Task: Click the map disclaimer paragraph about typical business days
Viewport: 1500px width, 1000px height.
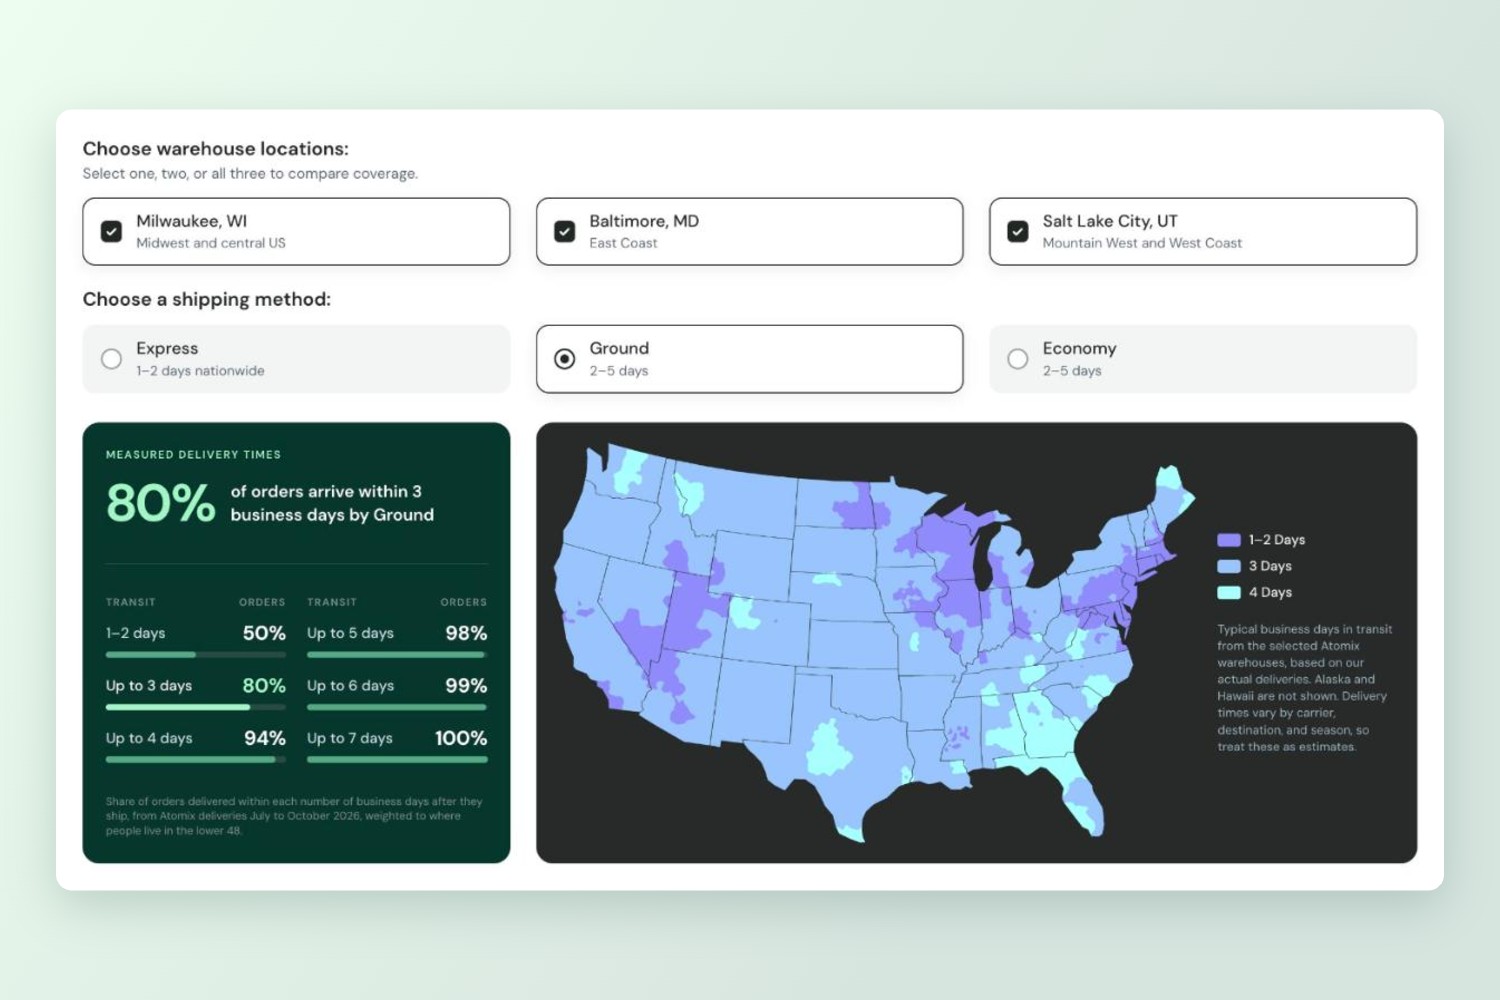Action: 1304,688
